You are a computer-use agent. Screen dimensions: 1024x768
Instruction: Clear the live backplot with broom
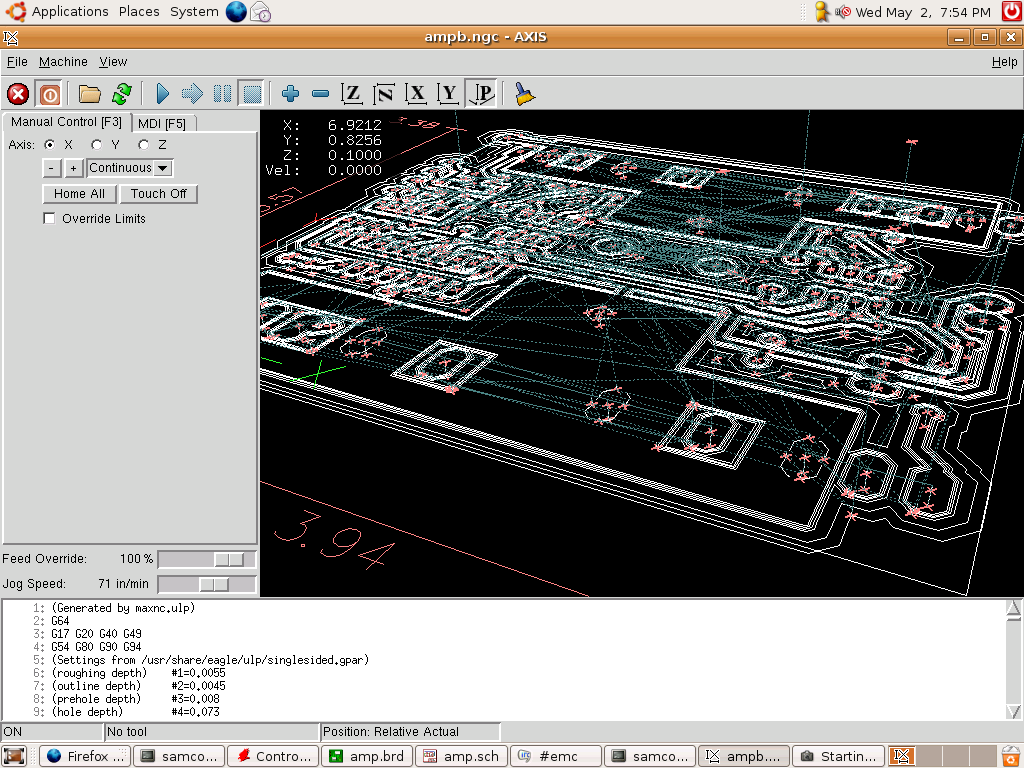point(524,94)
